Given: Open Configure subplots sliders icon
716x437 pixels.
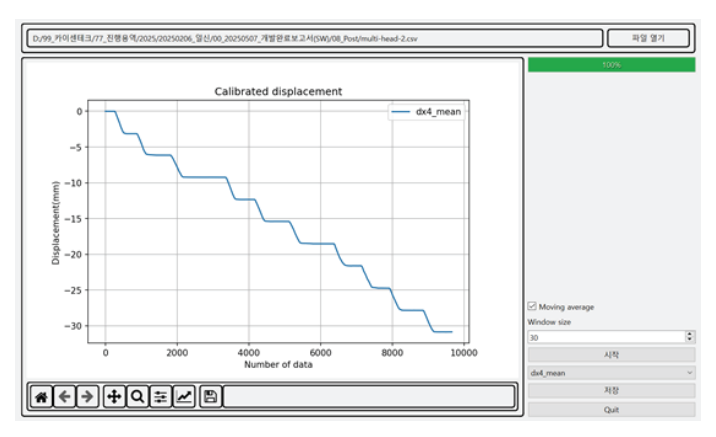Looking at the screenshot, I should click(160, 397).
